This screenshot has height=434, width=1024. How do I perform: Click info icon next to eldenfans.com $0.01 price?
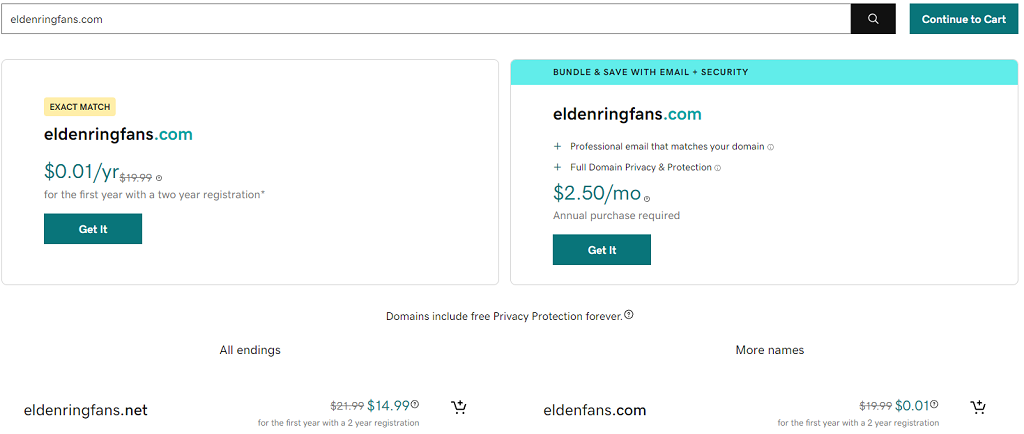tap(934, 405)
